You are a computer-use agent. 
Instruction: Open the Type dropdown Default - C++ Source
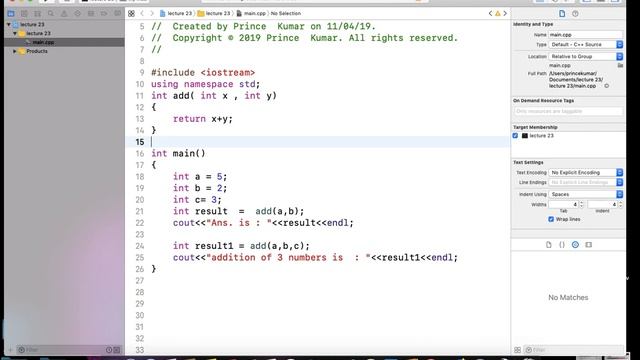(586, 44)
